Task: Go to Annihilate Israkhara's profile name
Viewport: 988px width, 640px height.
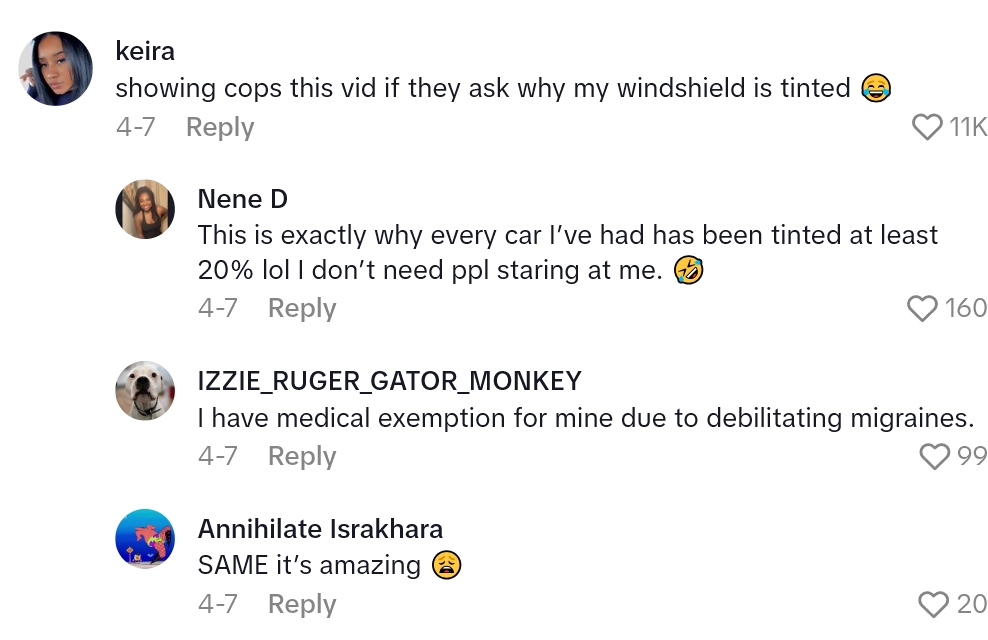Action: click(x=320, y=528)
